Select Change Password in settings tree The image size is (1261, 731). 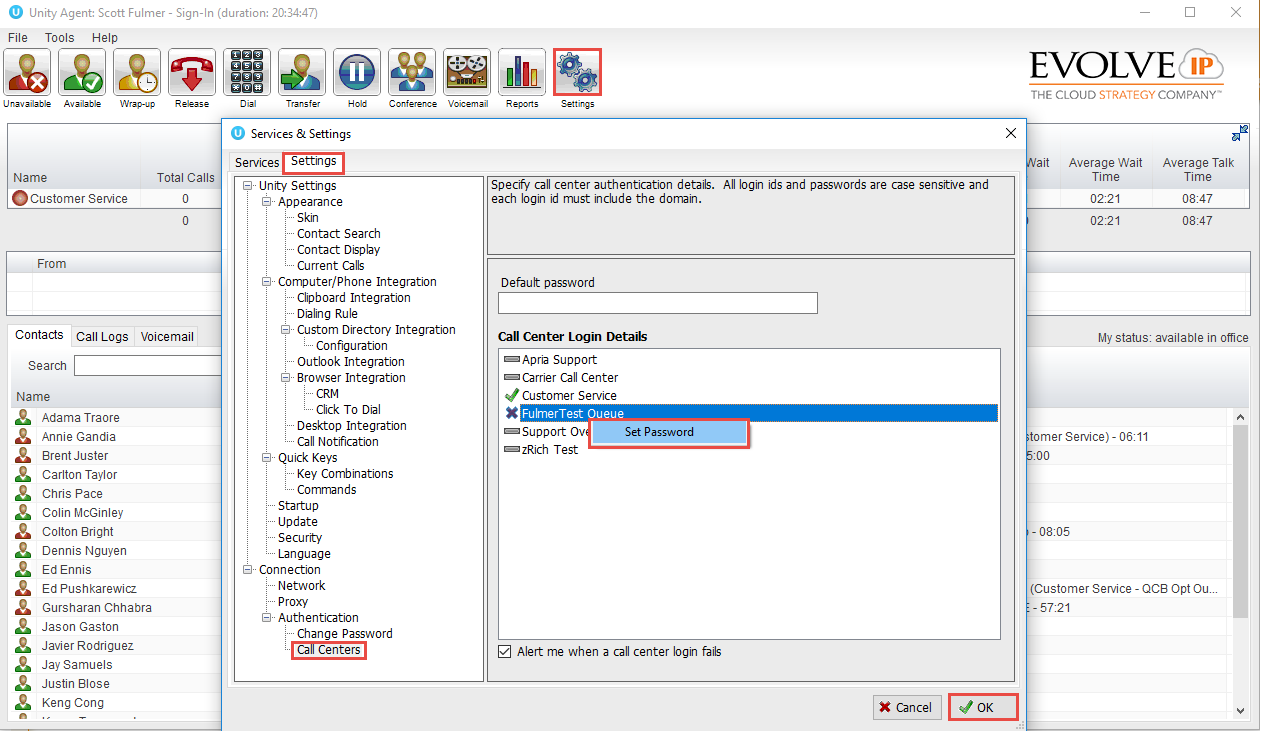[x=344, y=634]
